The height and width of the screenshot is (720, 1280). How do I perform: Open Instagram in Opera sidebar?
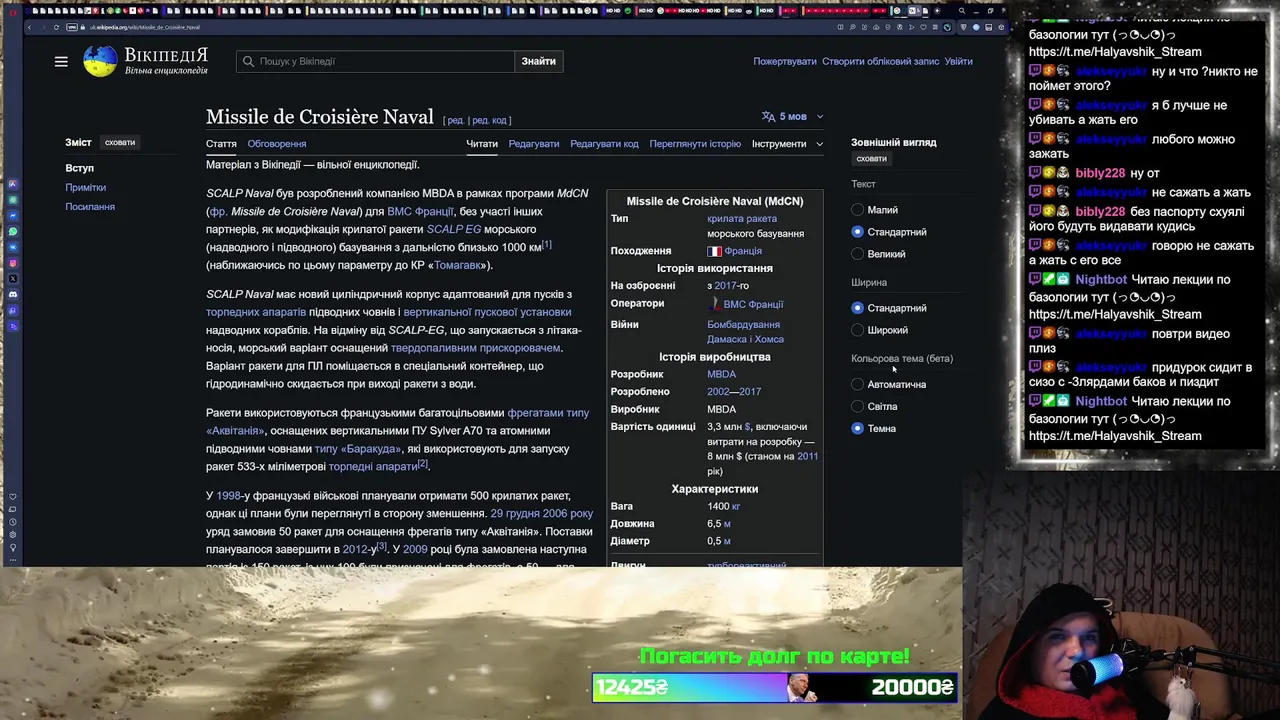pyautogui.click(x=13, y=262)
